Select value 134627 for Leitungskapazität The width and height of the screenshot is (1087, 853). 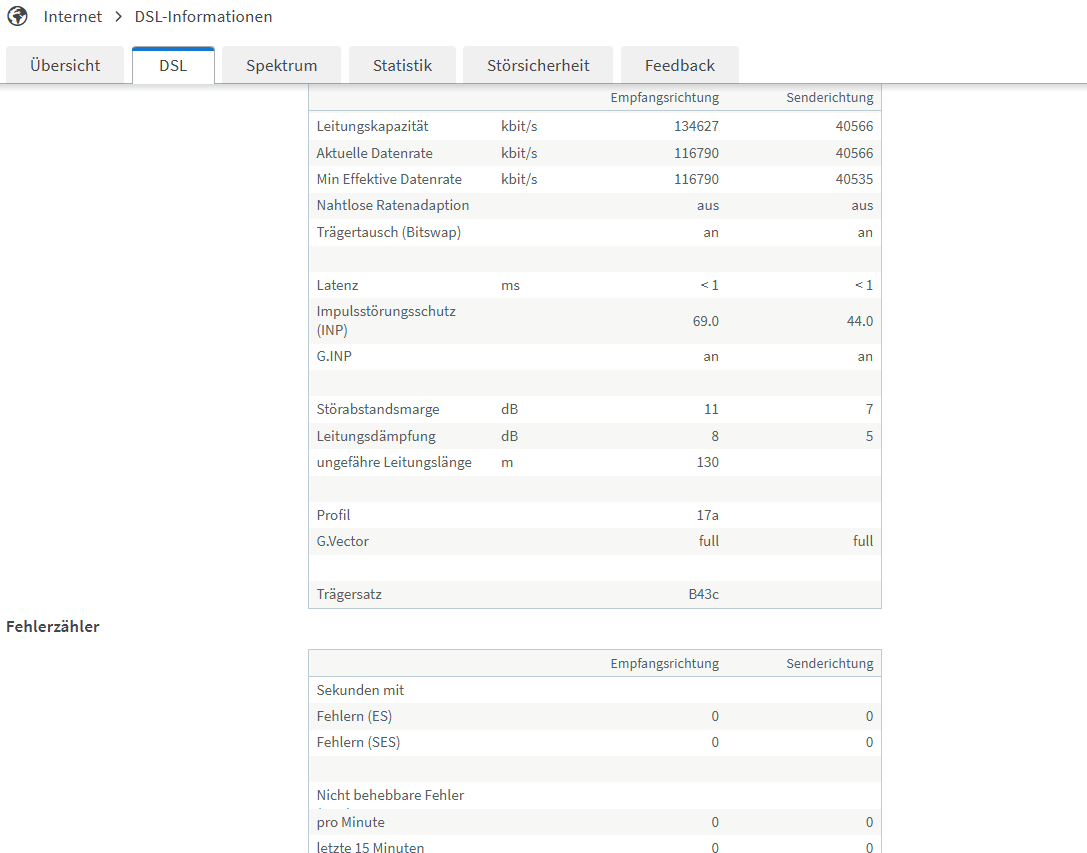click(696, 126)
